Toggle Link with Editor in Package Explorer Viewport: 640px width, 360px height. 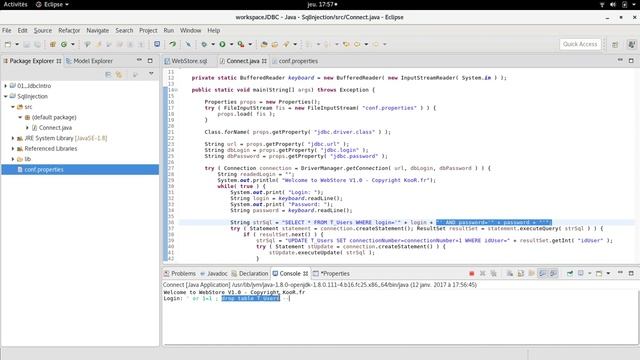(x=119, y=74)
